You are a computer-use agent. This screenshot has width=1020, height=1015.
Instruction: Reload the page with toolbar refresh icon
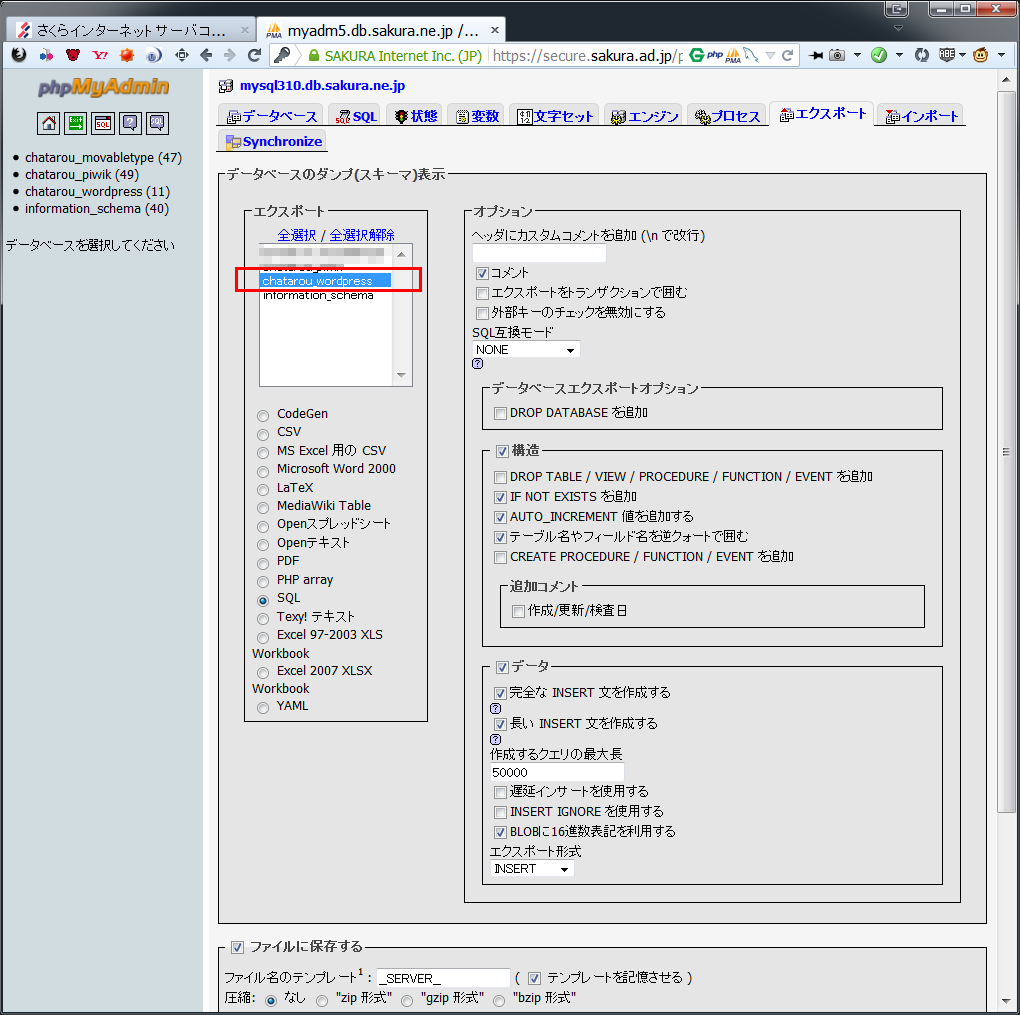pyautogui.click(x=254, y=55)
